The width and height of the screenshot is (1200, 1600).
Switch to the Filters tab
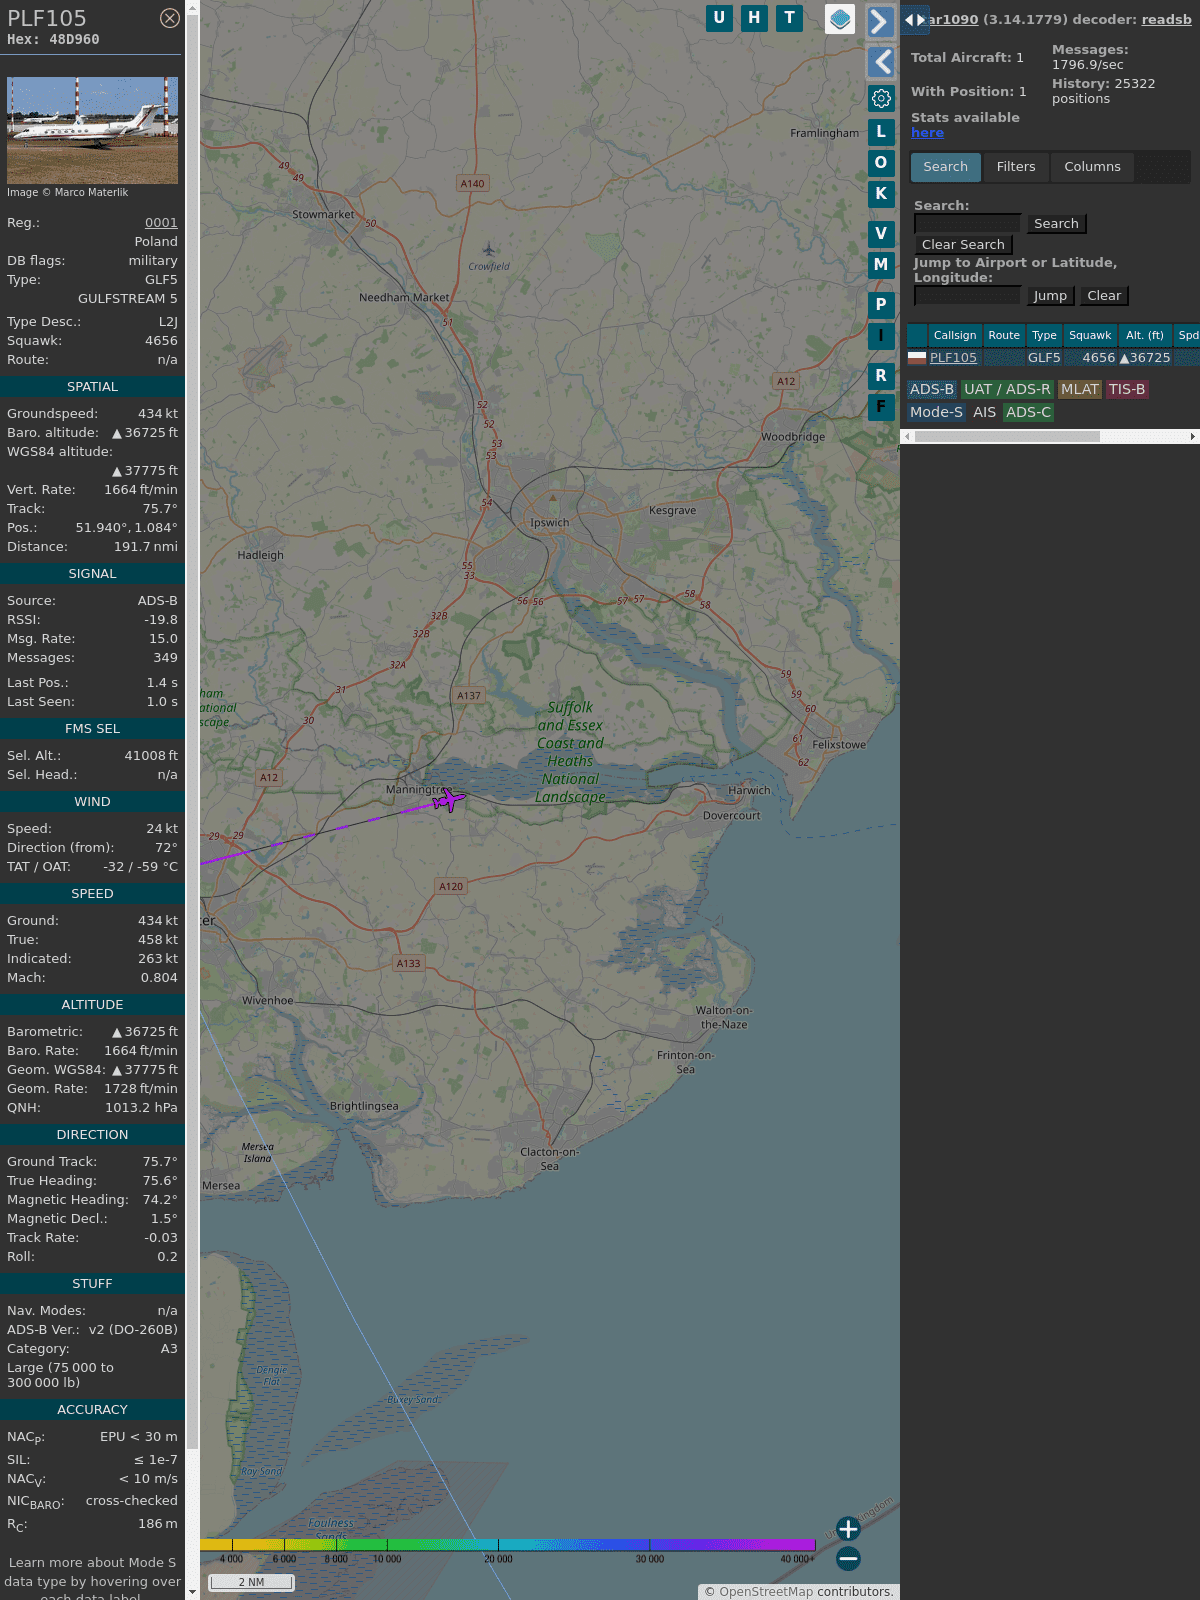point(1016,167)
